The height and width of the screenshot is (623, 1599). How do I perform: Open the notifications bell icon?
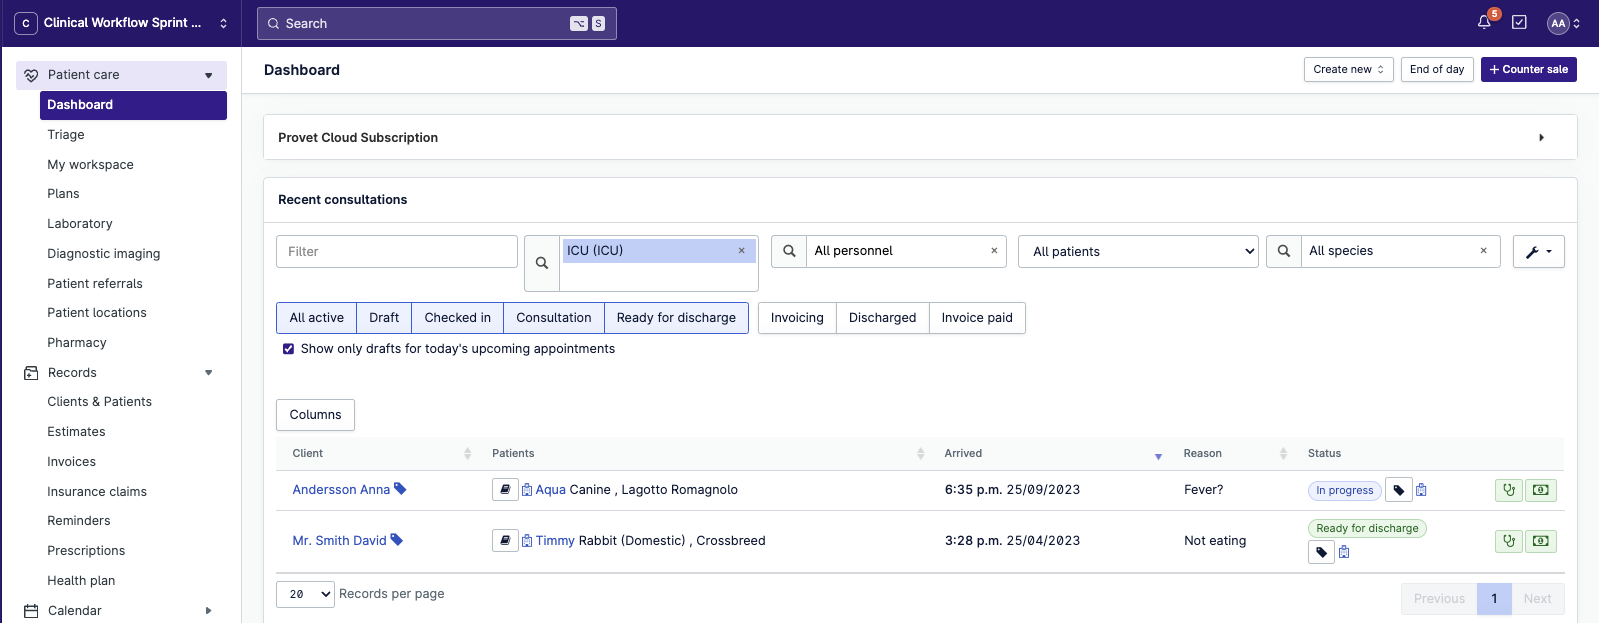[x=1484, y=22]
